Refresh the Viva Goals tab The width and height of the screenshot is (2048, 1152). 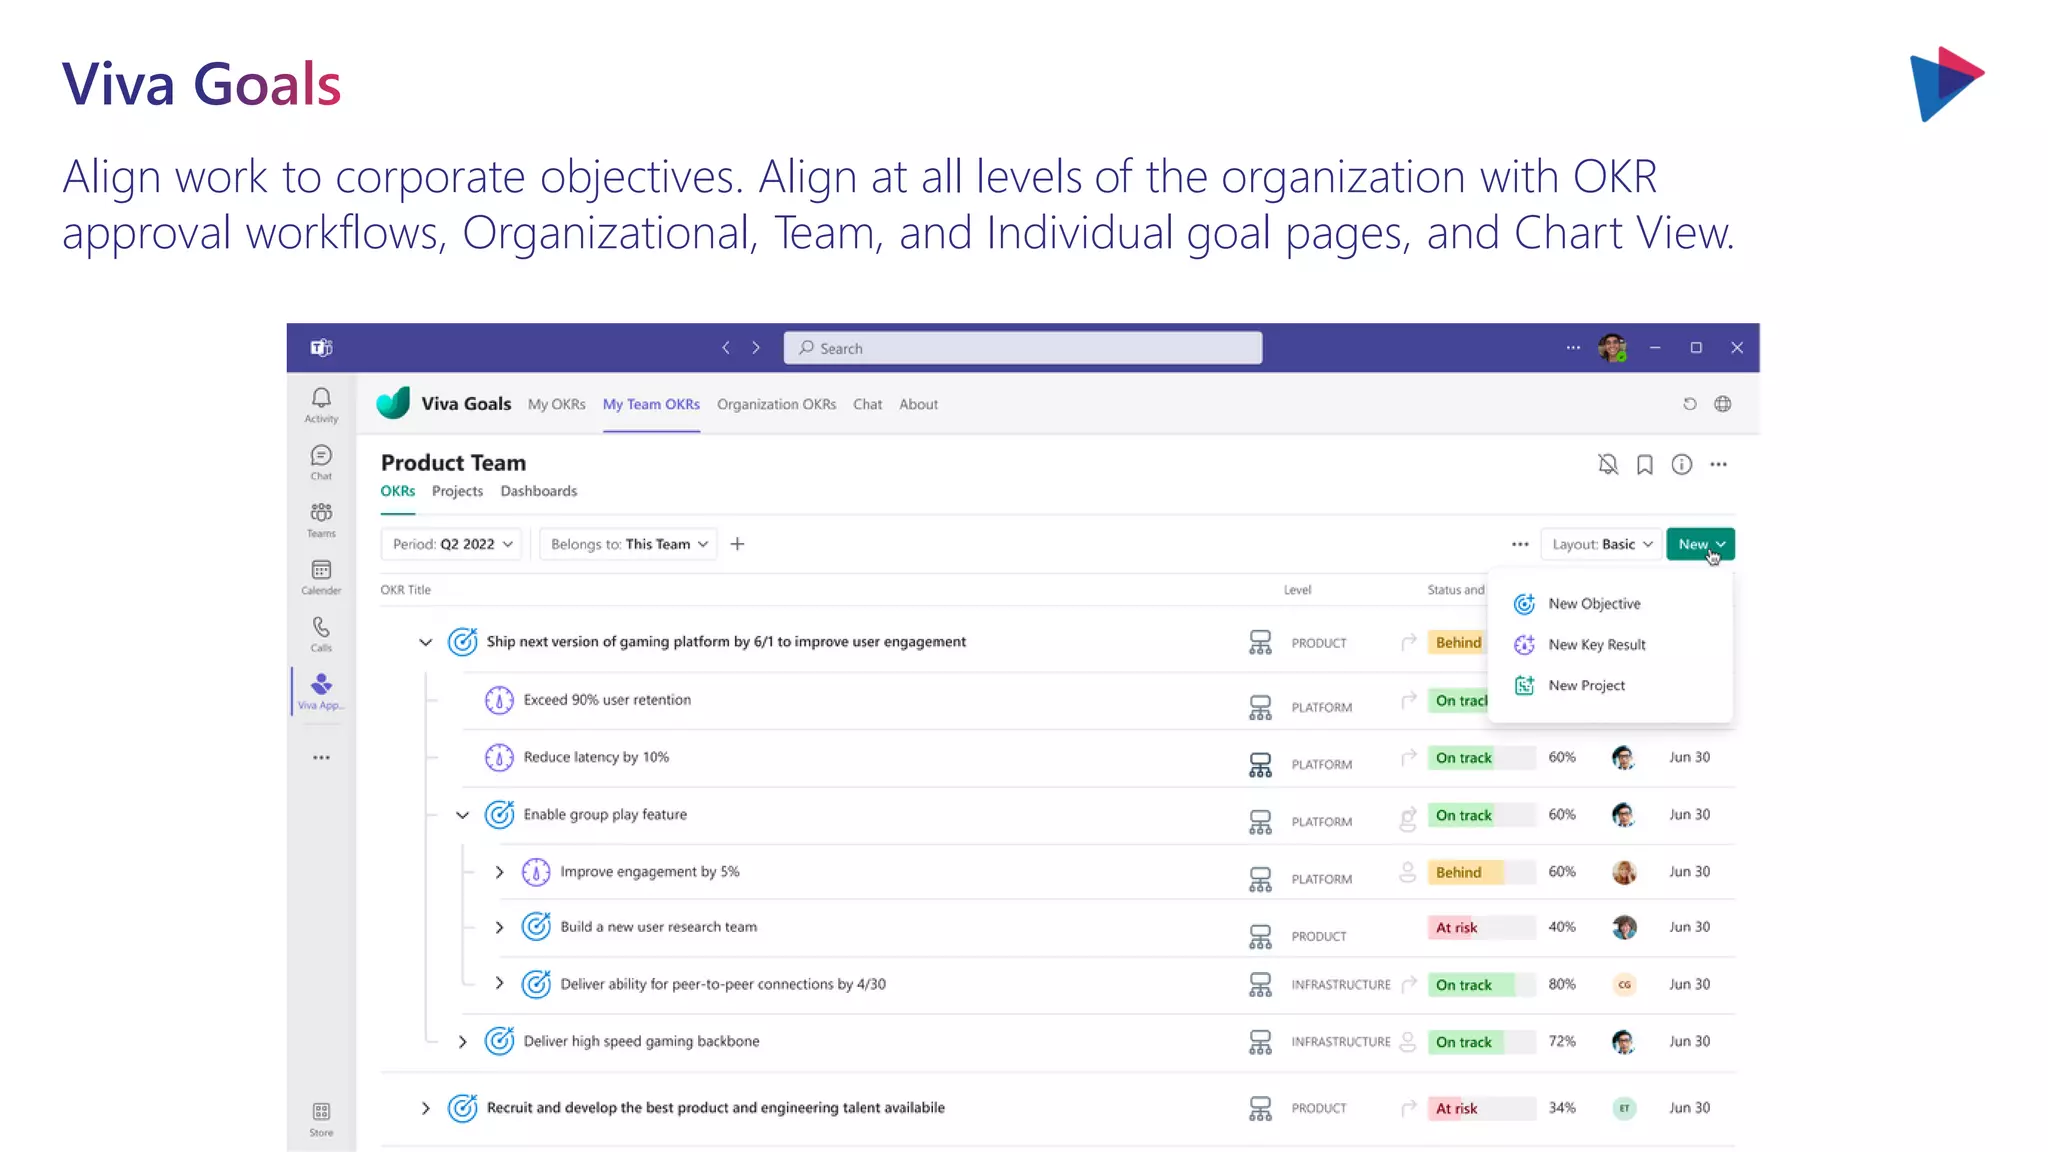1690,404
